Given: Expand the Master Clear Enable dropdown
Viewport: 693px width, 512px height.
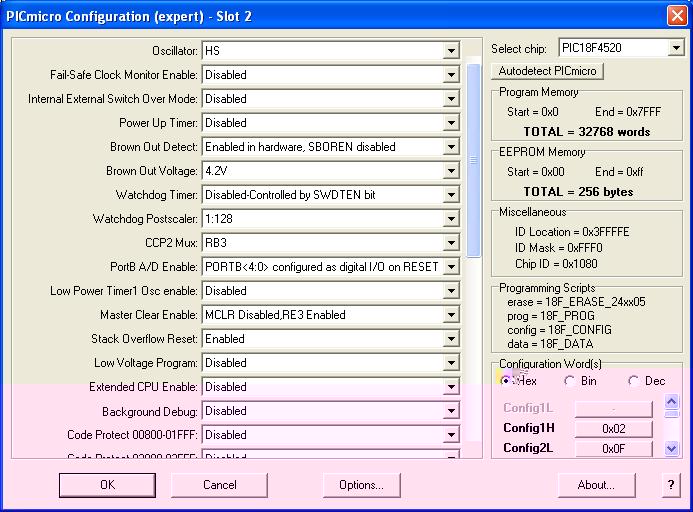Looking at the screenshot, I should pyautogui.click(x=451, y=315).
